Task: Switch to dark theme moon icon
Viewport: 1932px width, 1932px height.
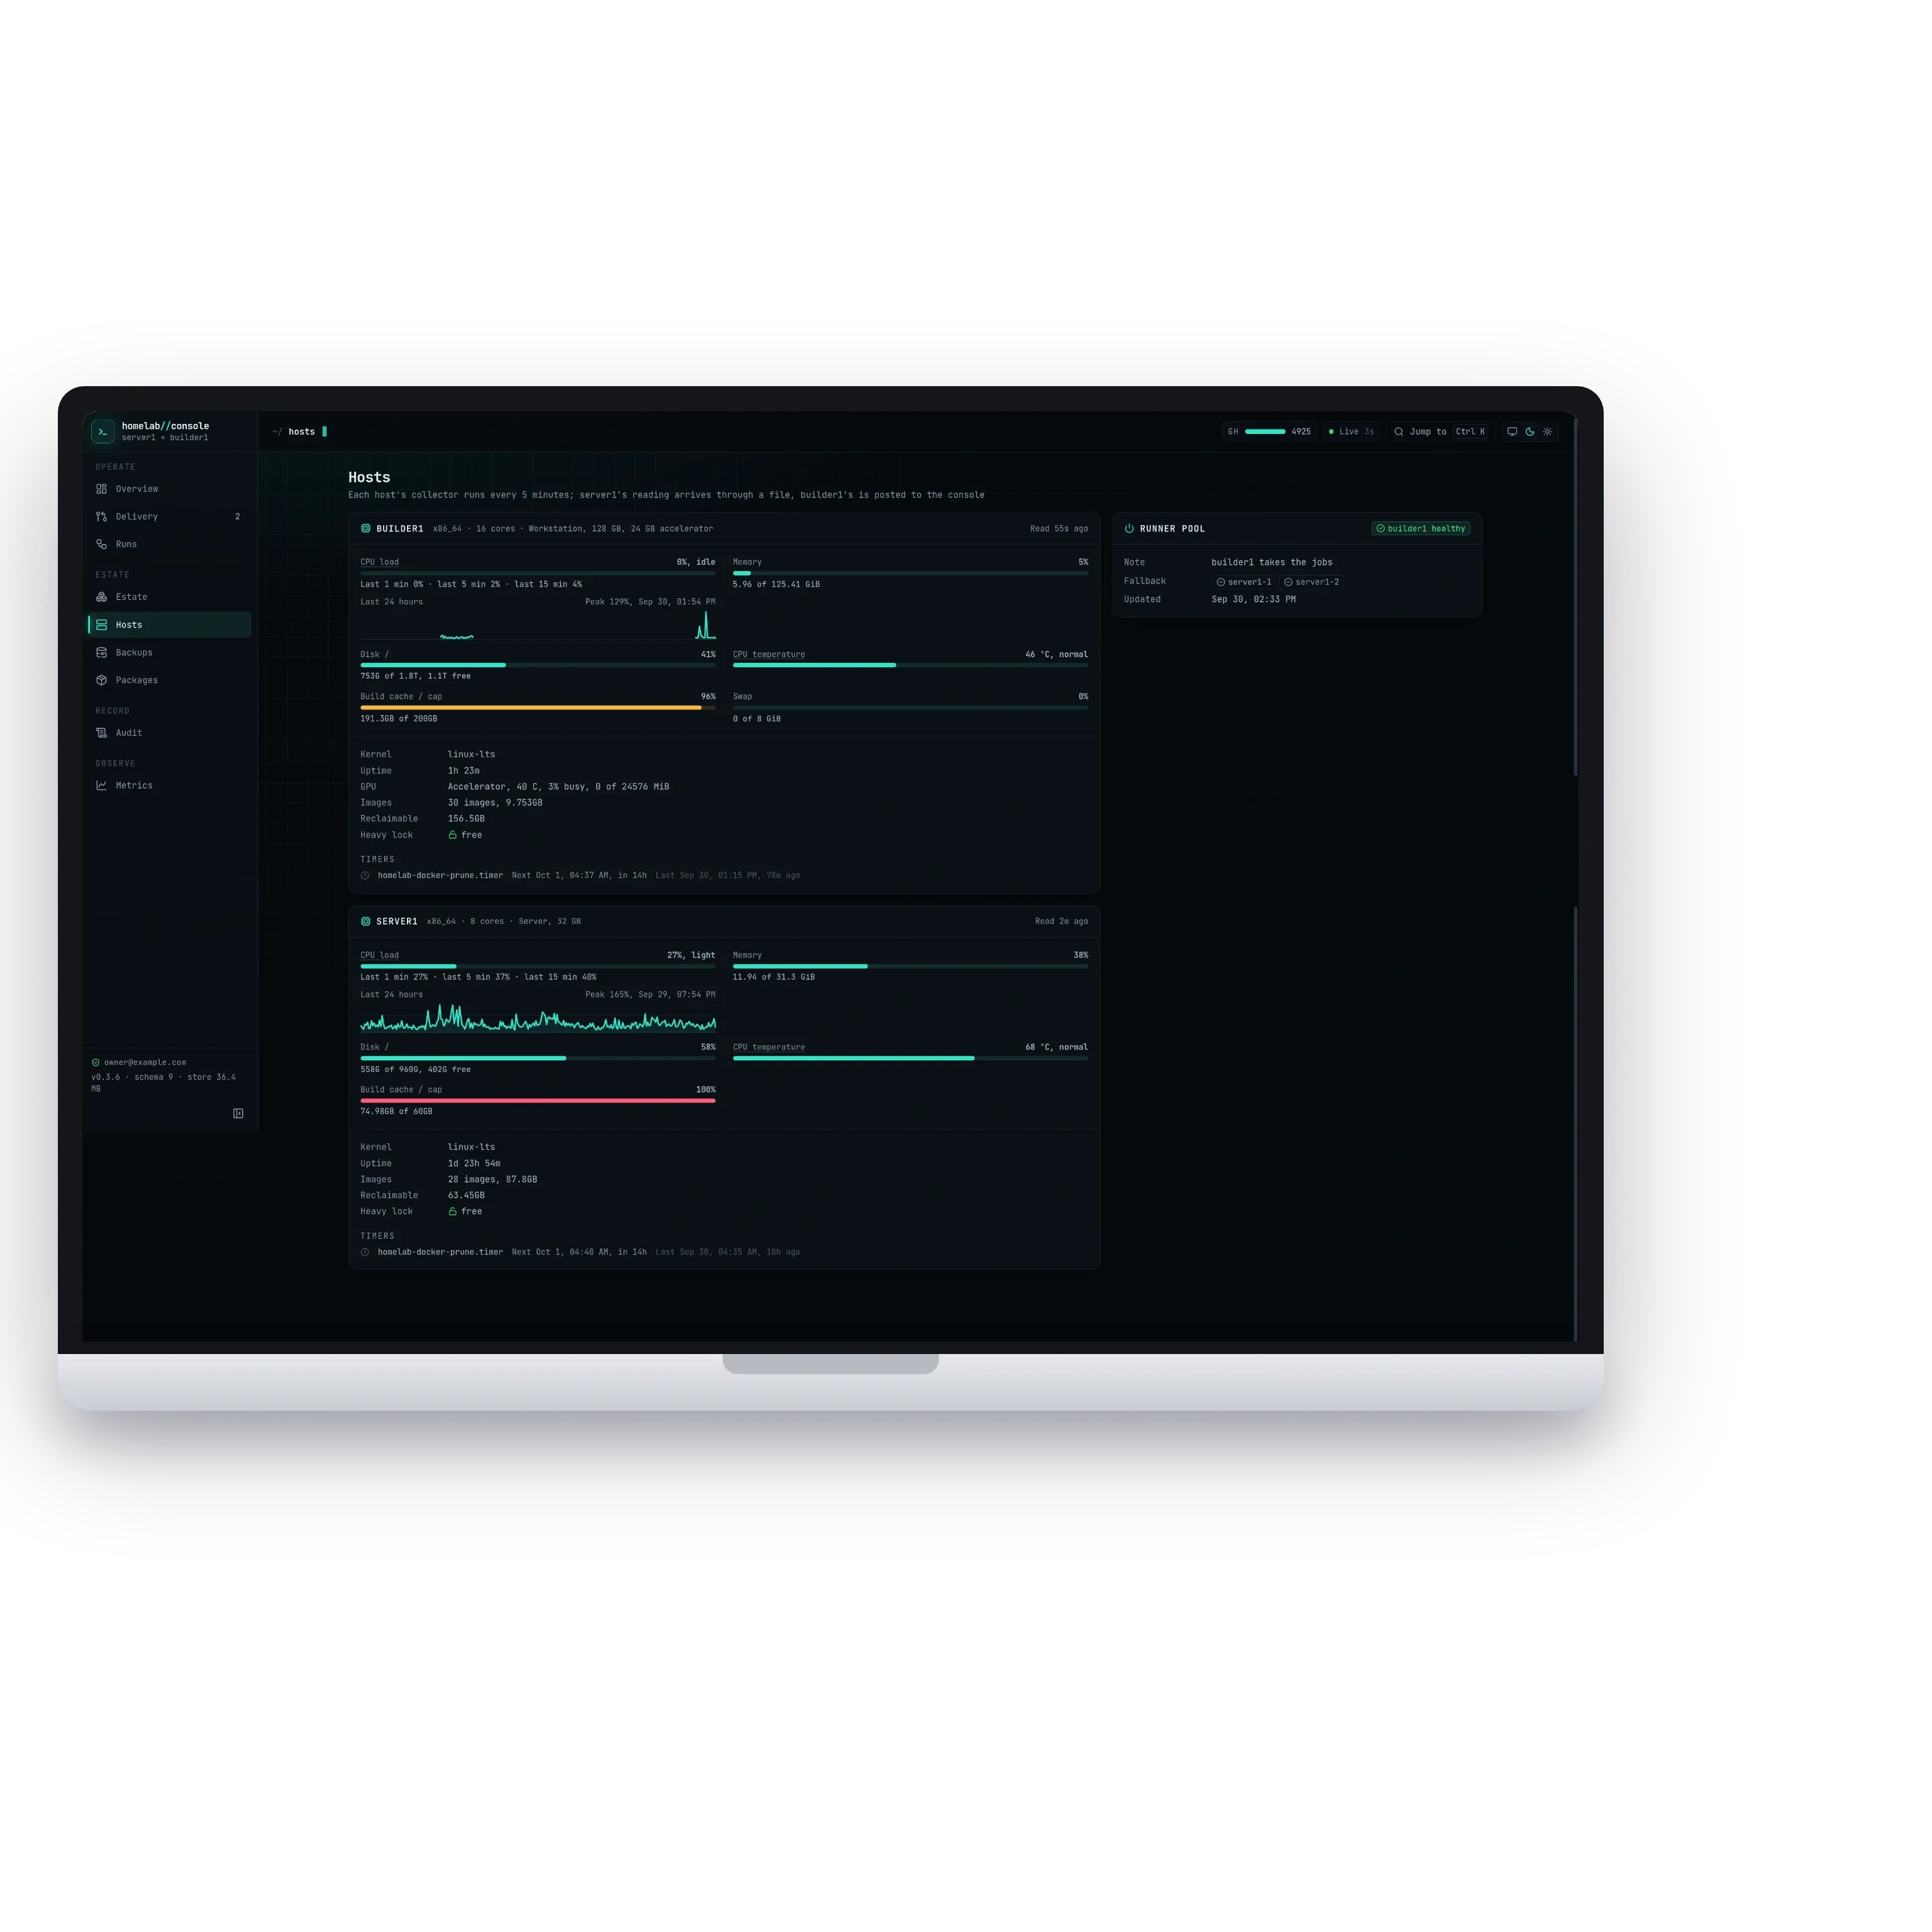Action: (1530, 432)
